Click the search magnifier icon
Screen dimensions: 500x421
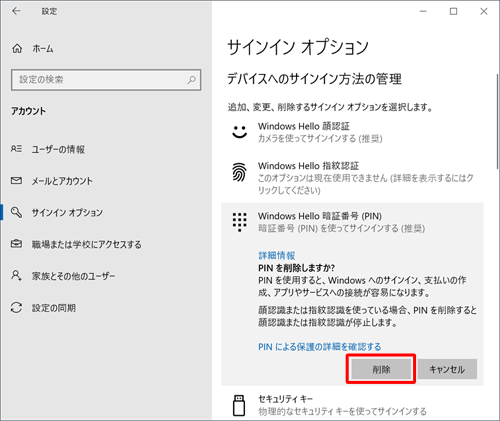coord(191,80)
